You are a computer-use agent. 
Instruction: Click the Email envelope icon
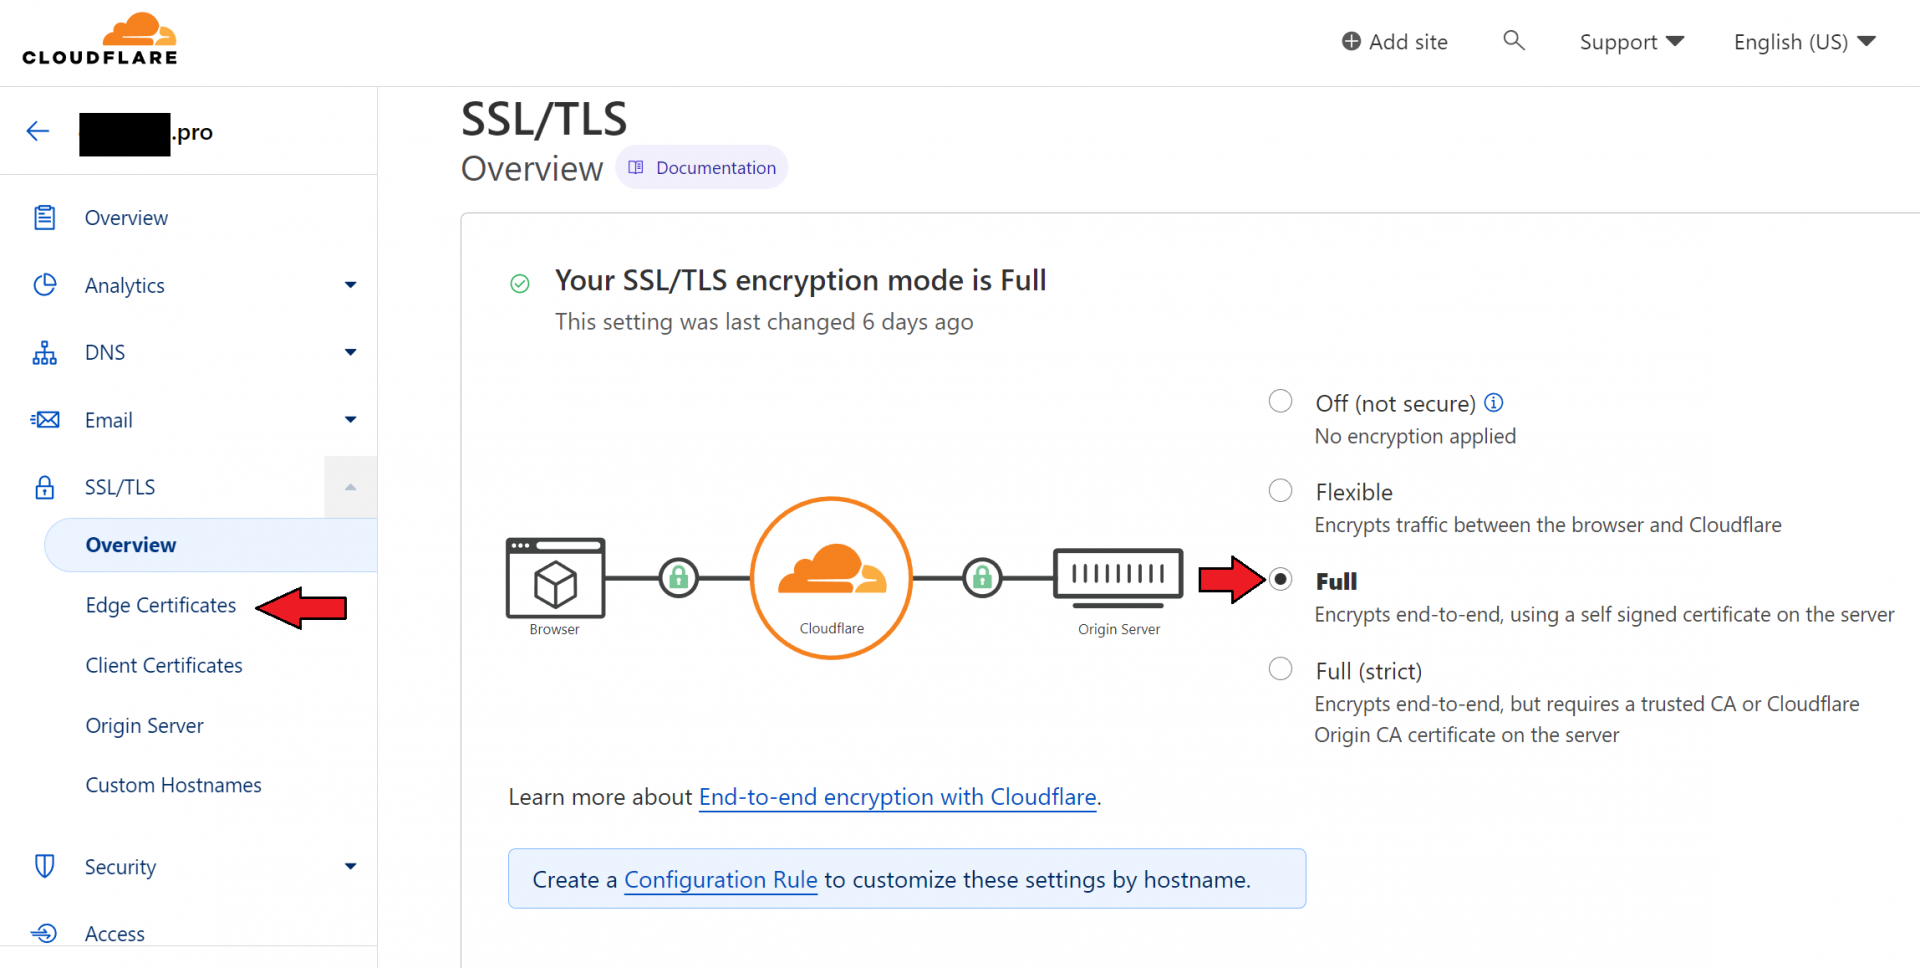[x=45, y=420]
